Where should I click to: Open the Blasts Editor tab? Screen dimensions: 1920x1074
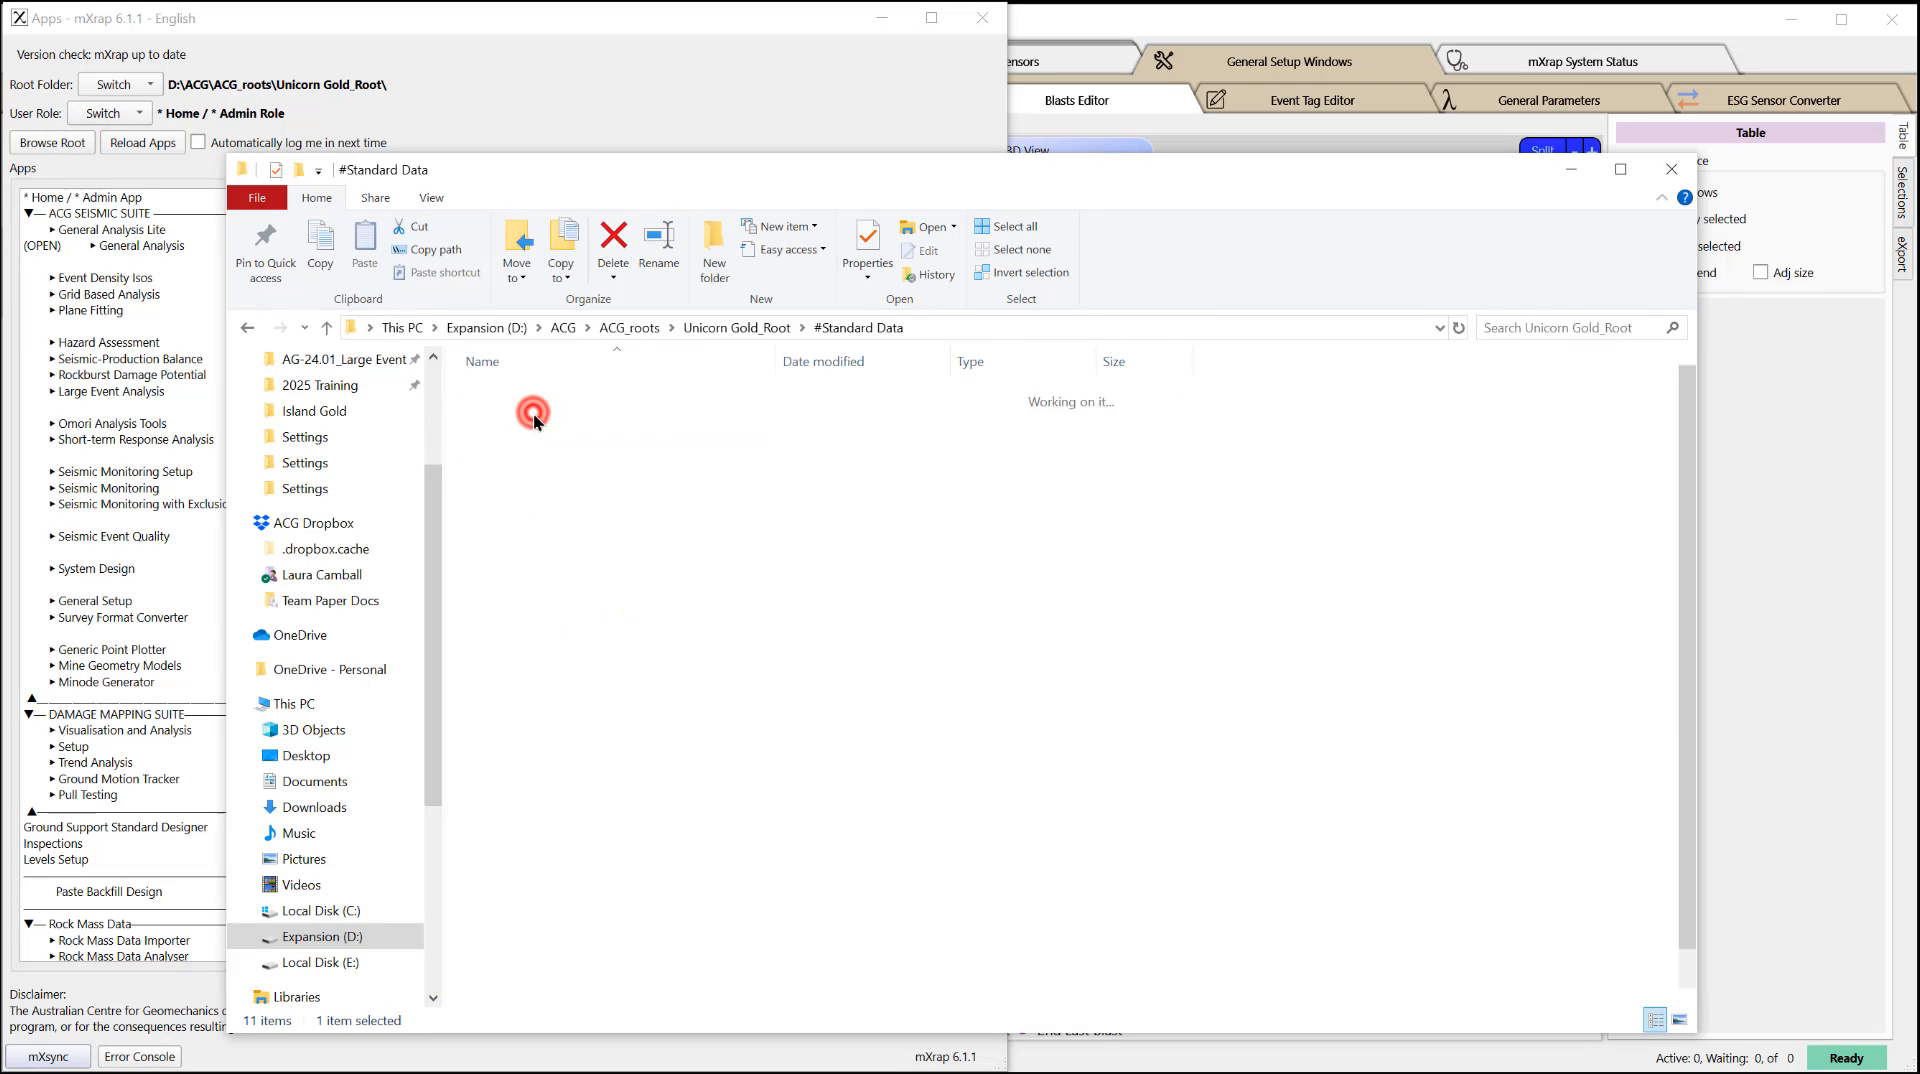[x=1076, y=100]
